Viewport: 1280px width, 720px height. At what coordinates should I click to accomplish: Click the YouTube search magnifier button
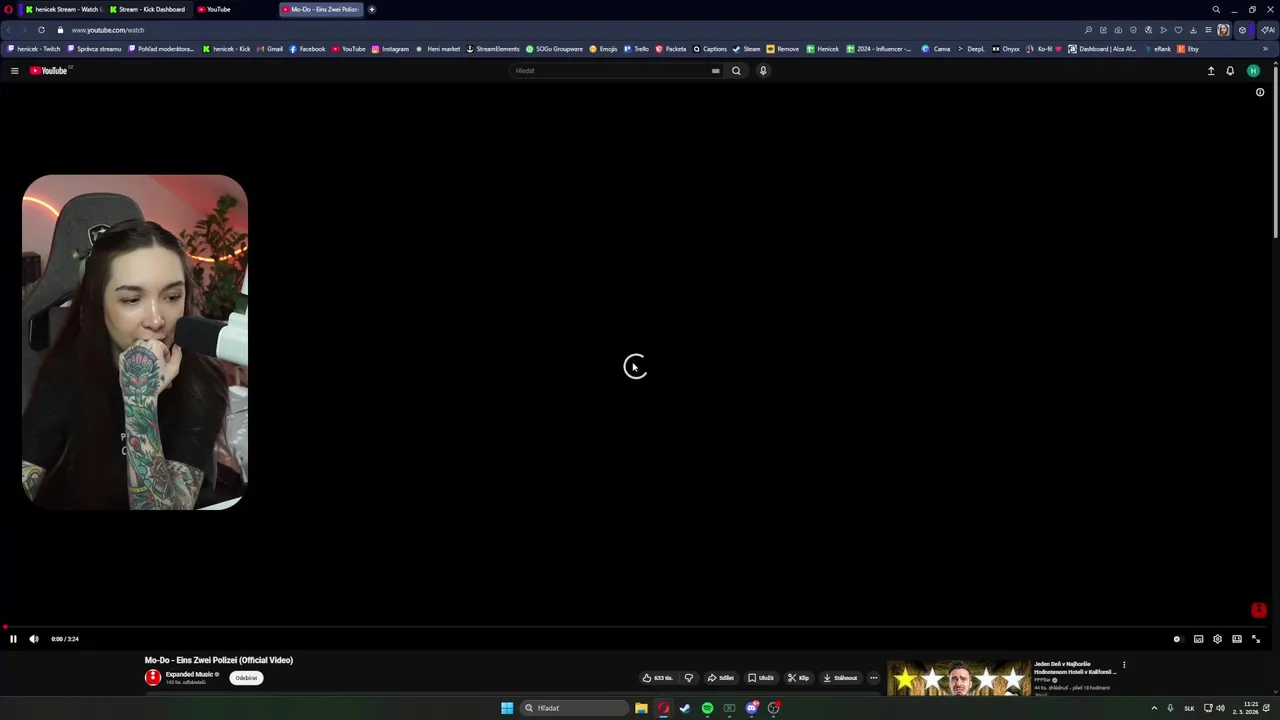[x=736, y=71]
